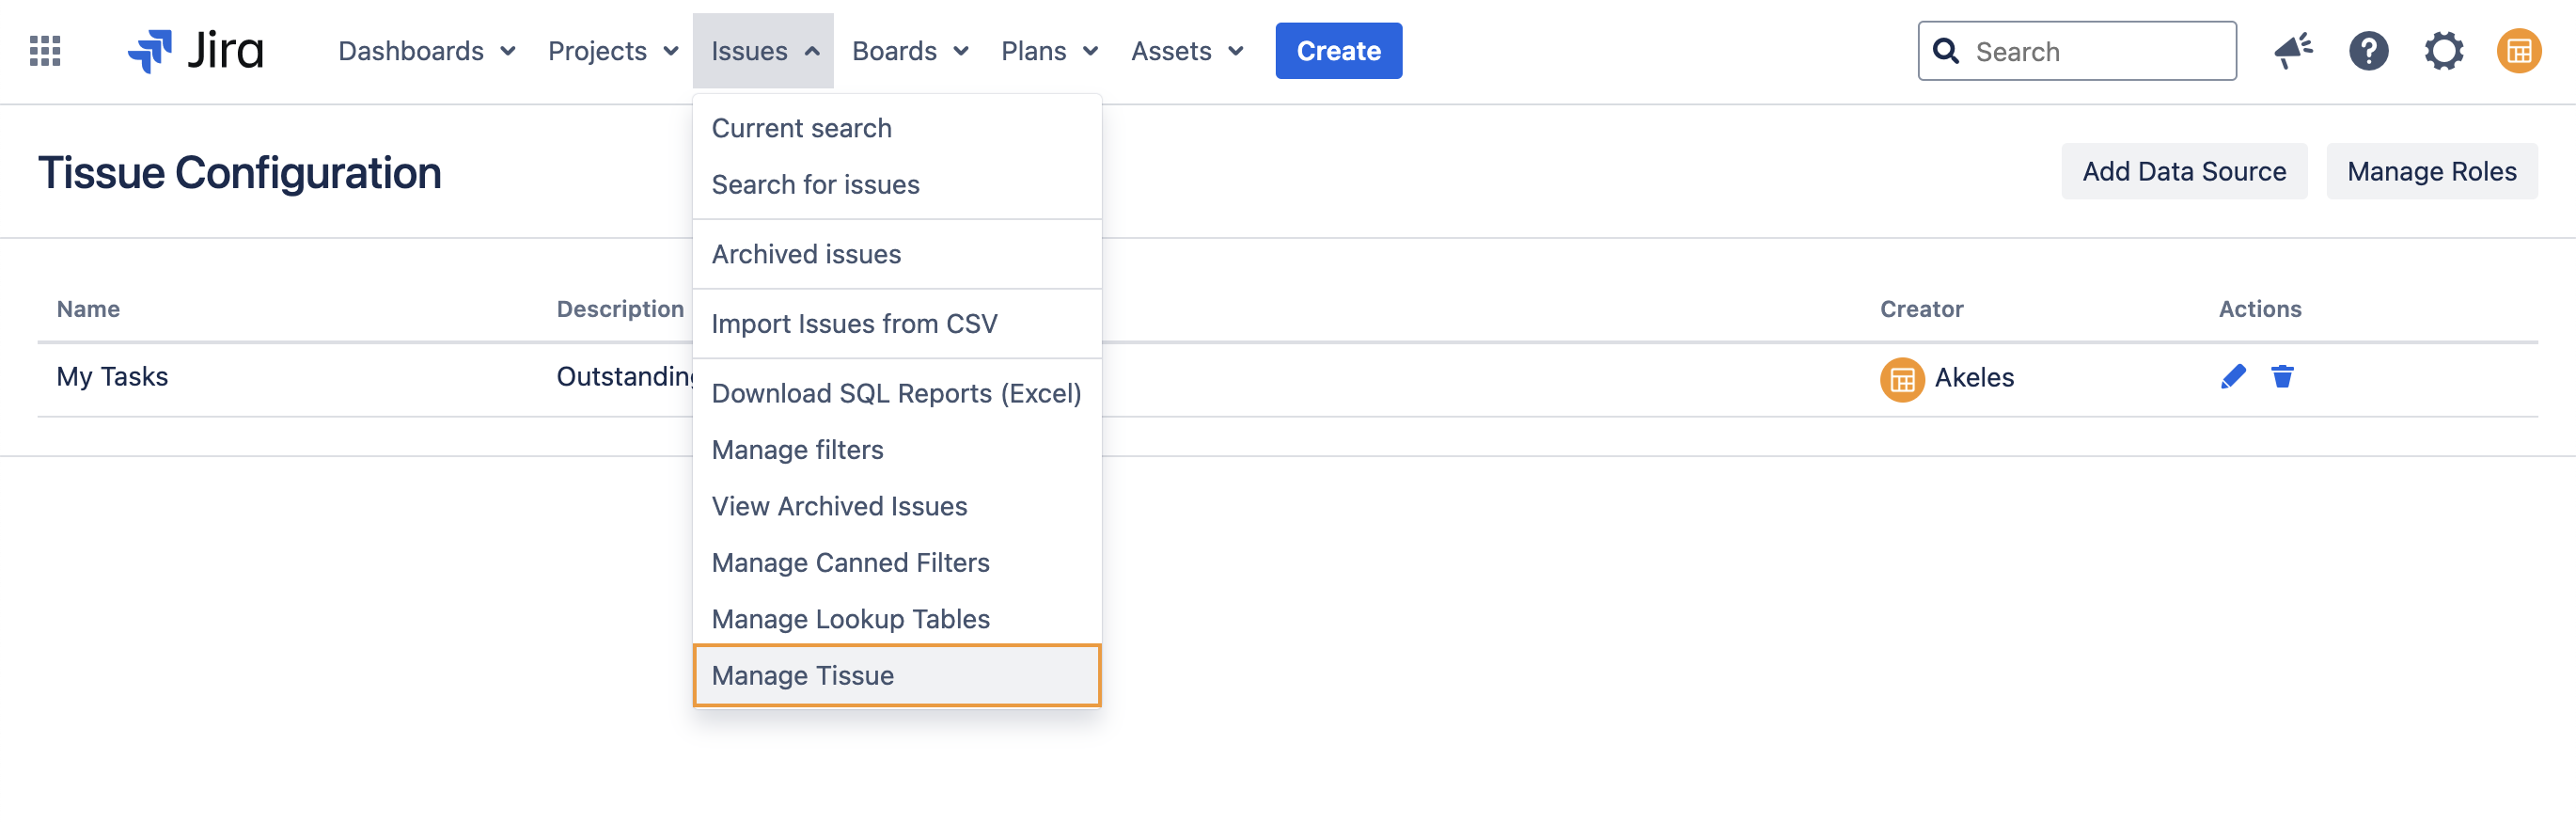Open the Help question mark icon
The height and width of the screenshot is (823, 2576).
(x=2368, y=51)
